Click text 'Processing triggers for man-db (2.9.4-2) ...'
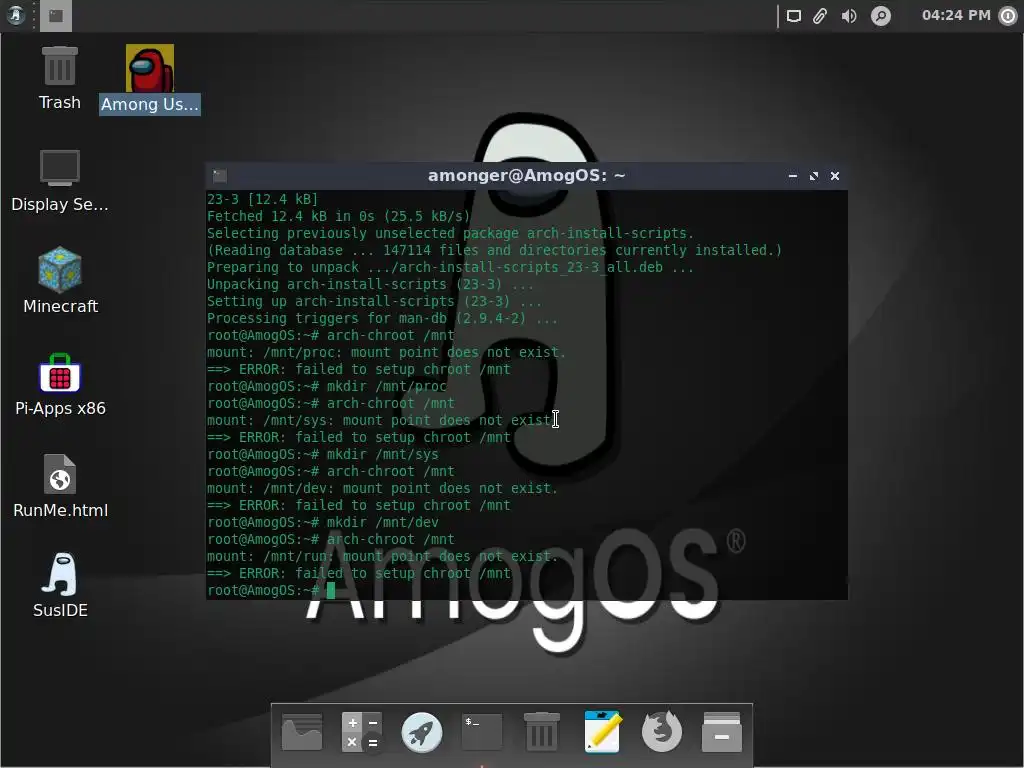 [383, 319]
